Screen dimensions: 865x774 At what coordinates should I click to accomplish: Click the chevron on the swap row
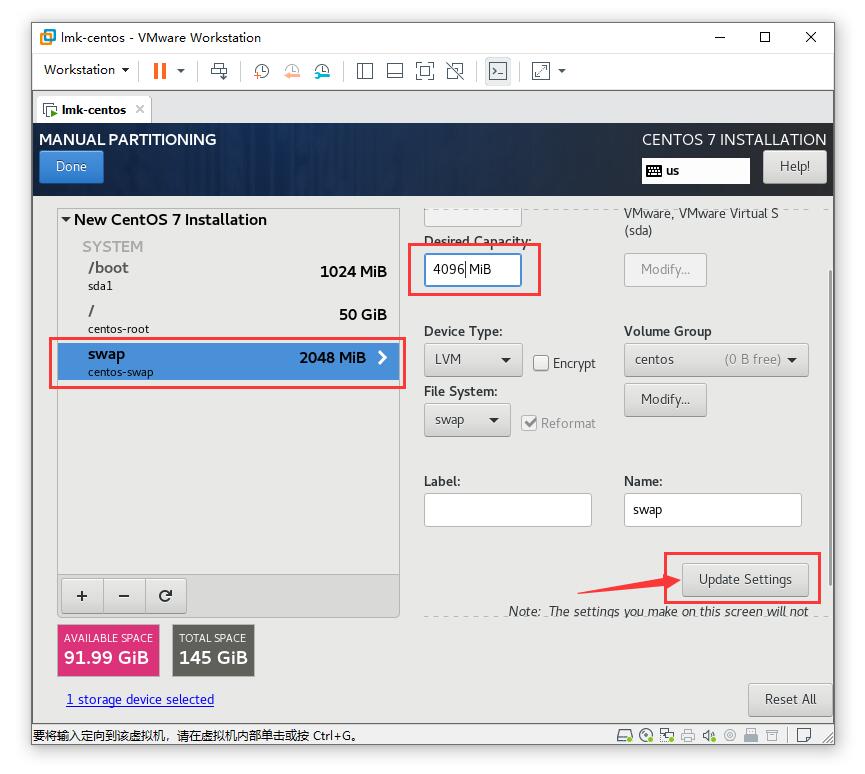tap(382, 357)
